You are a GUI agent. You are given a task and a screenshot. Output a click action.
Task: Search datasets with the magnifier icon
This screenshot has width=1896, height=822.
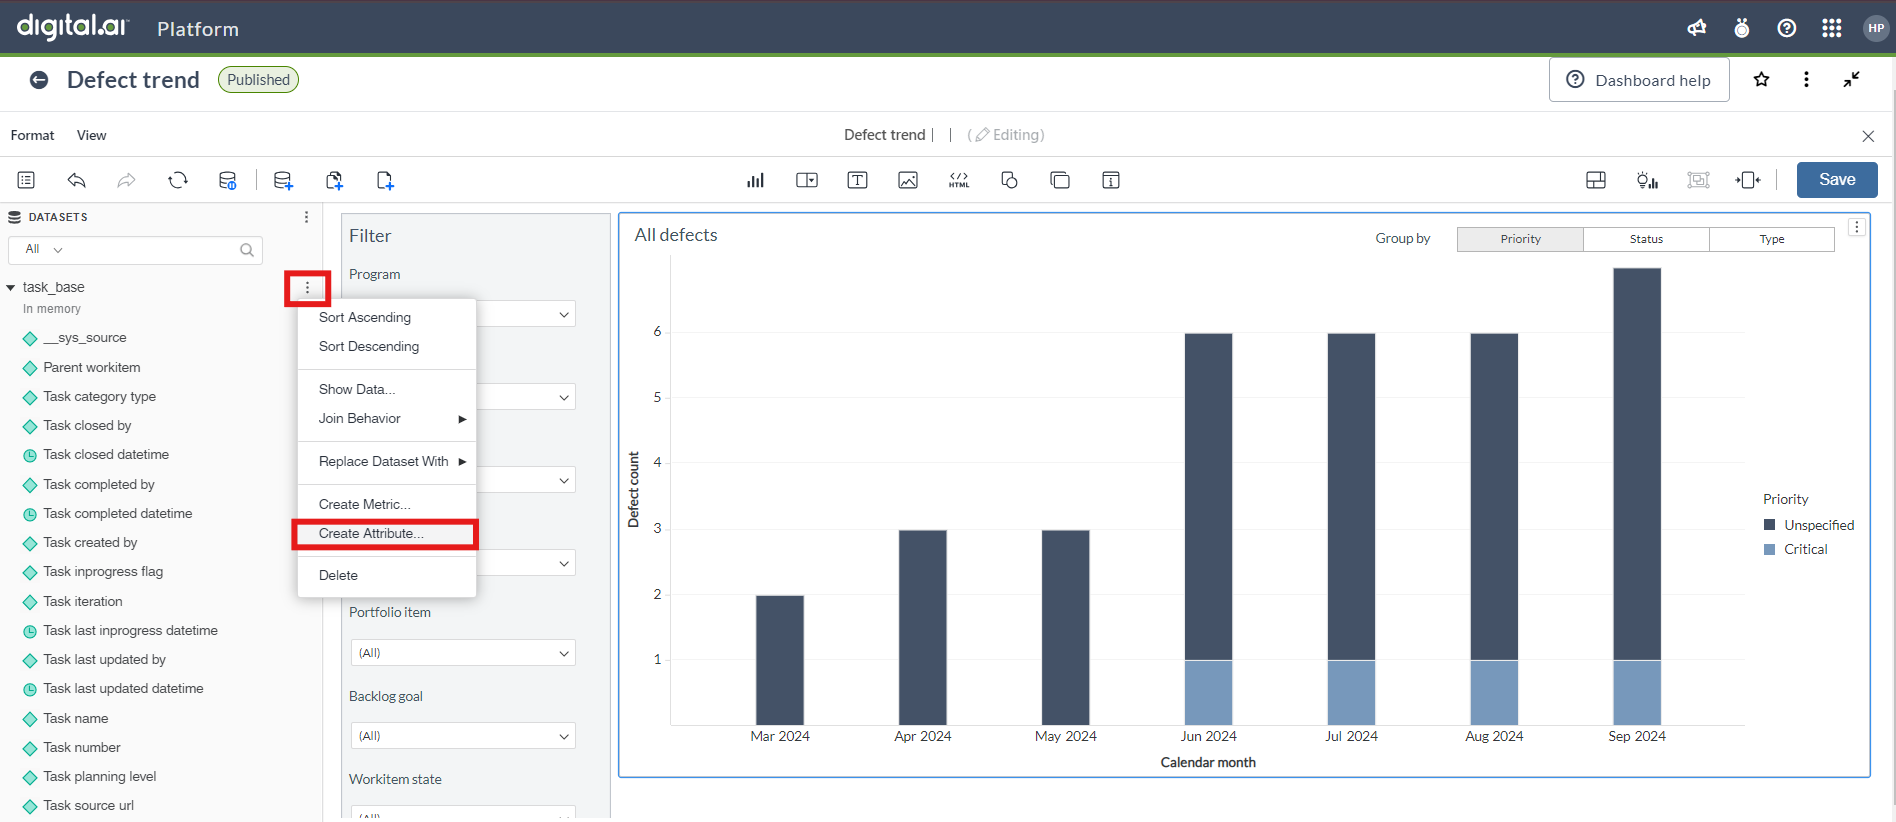coord(247,250)
